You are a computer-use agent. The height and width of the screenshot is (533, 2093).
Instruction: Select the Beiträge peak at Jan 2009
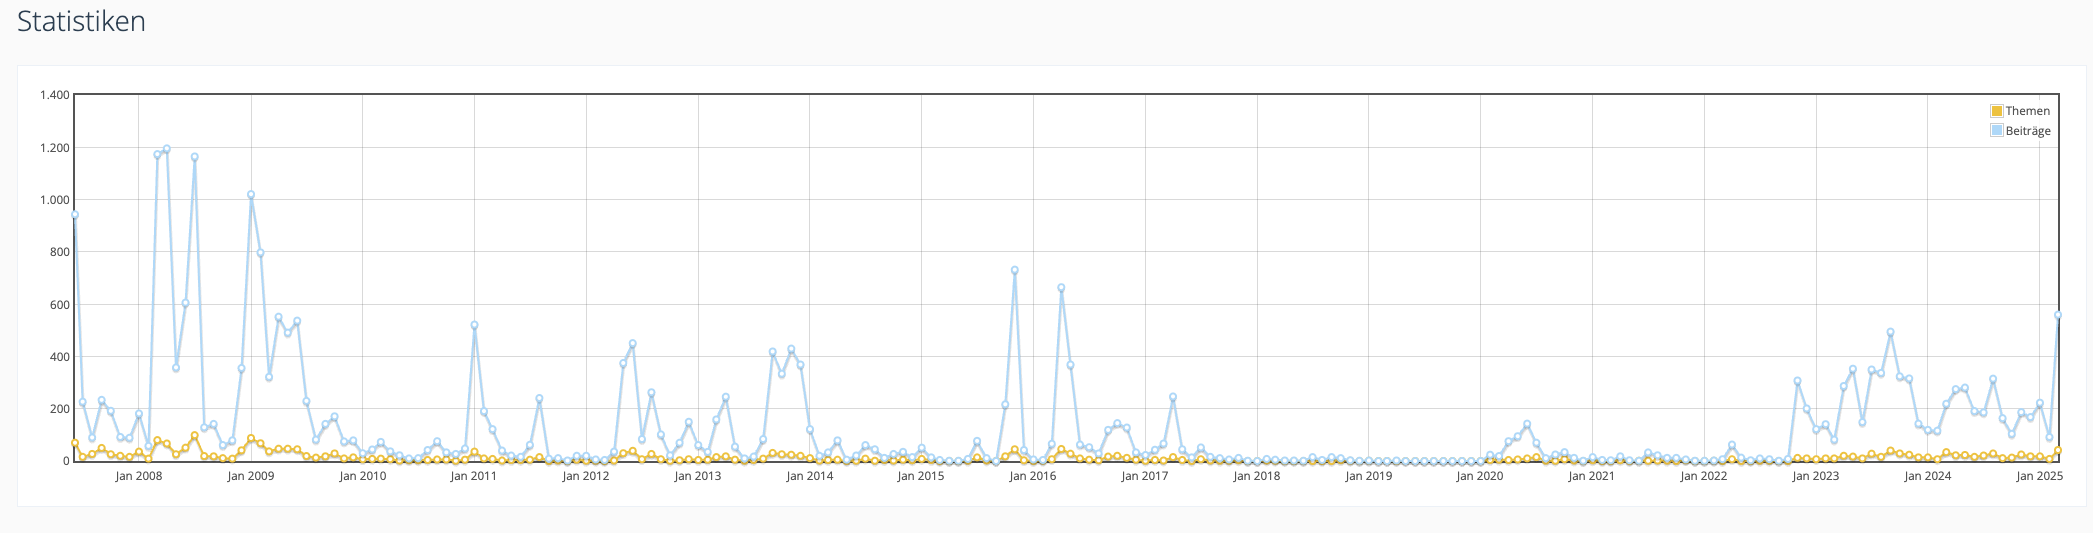click(251, 195)
